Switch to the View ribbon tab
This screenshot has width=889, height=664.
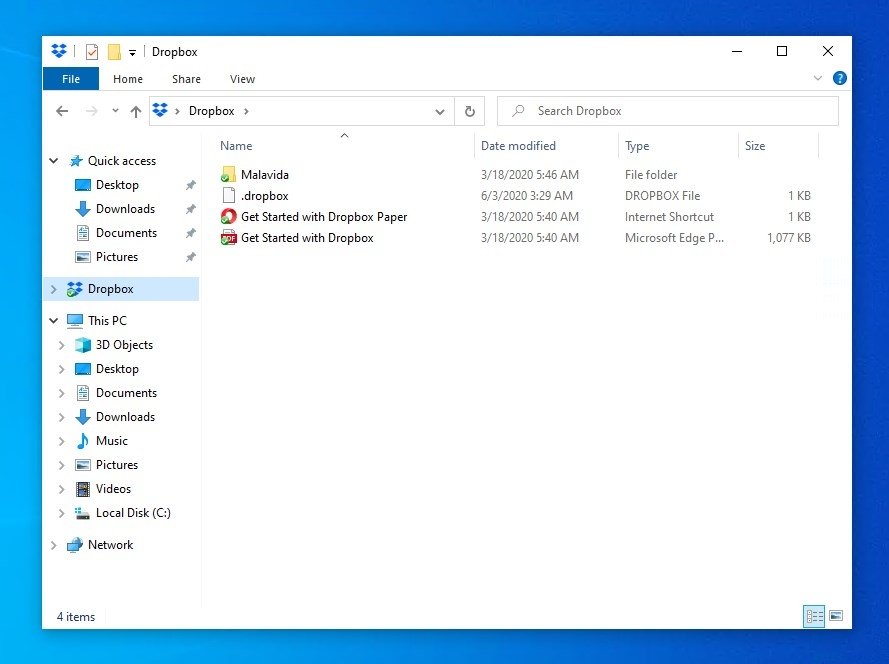coord(242,79)
